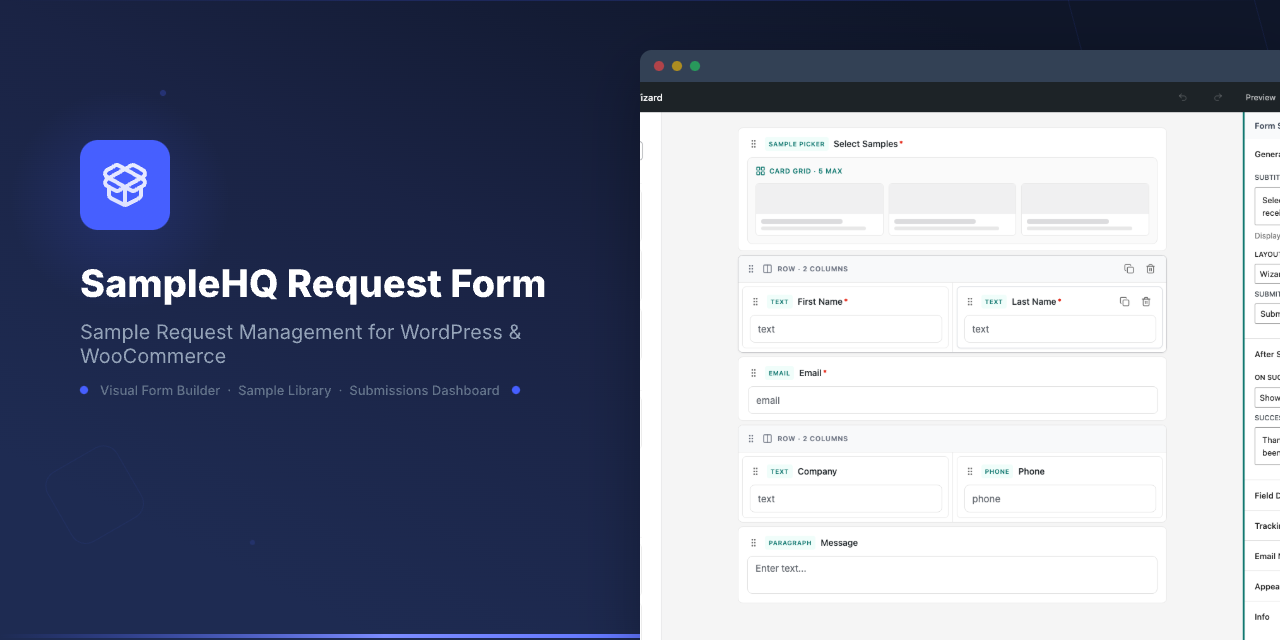Click the email input box
The width and height of the screenshot is (1280, 640).
point(952,400)
